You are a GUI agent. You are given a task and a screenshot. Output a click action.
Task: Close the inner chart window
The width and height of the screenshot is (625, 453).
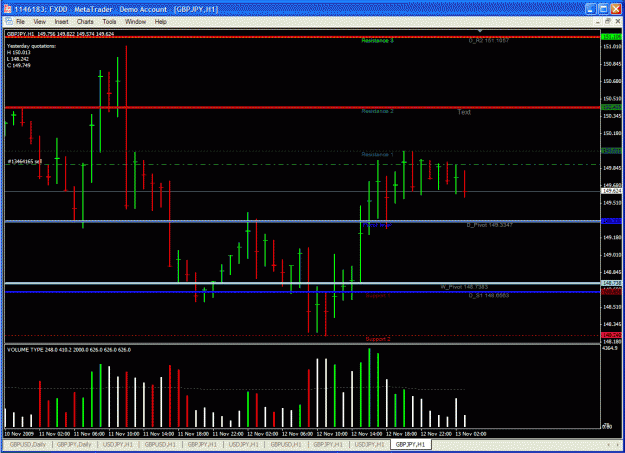[x=618, y=21]
